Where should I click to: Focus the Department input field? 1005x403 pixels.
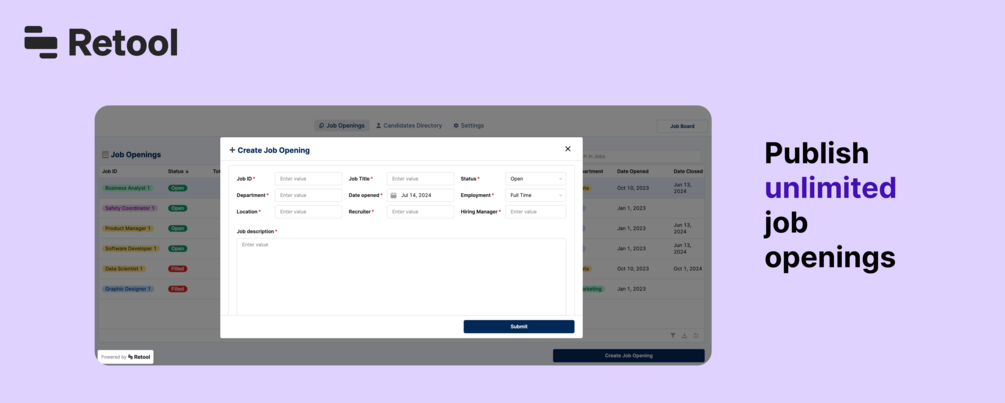point(308,195)
